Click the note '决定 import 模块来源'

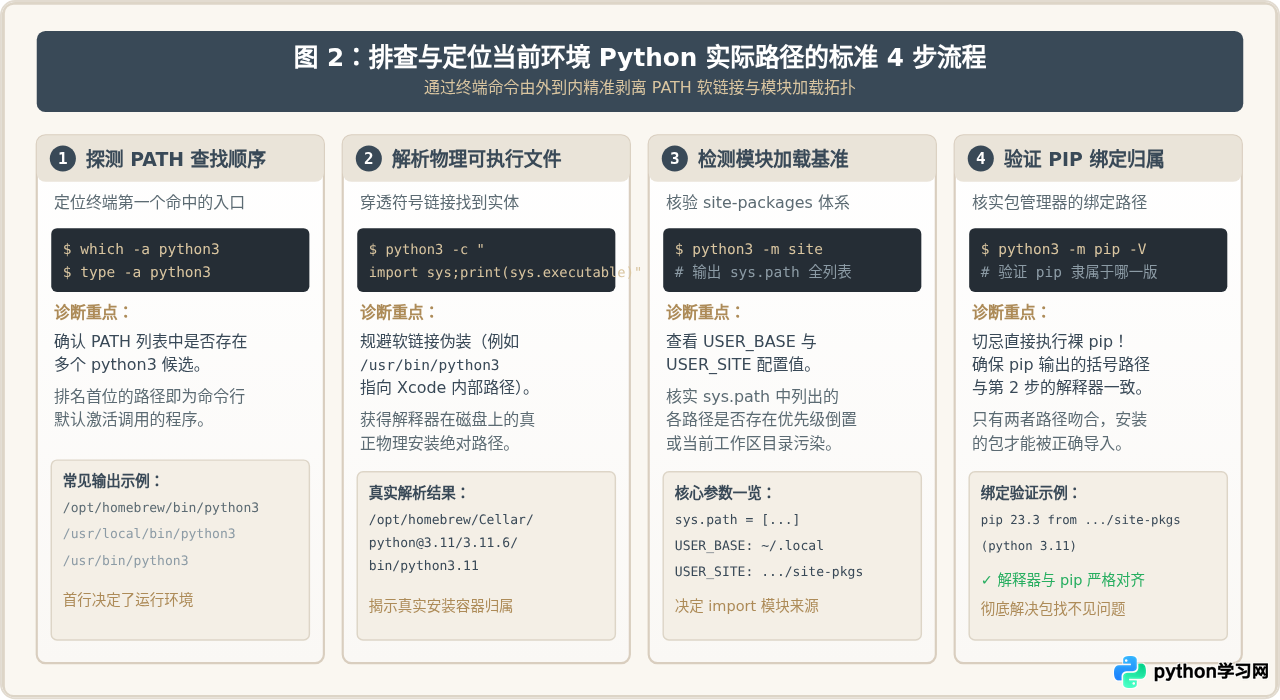point(747,606)
